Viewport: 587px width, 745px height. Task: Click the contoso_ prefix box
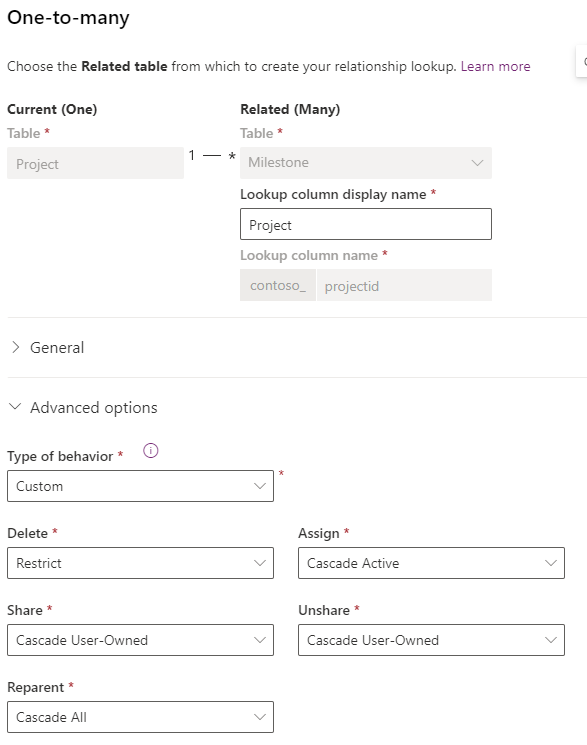278,286
